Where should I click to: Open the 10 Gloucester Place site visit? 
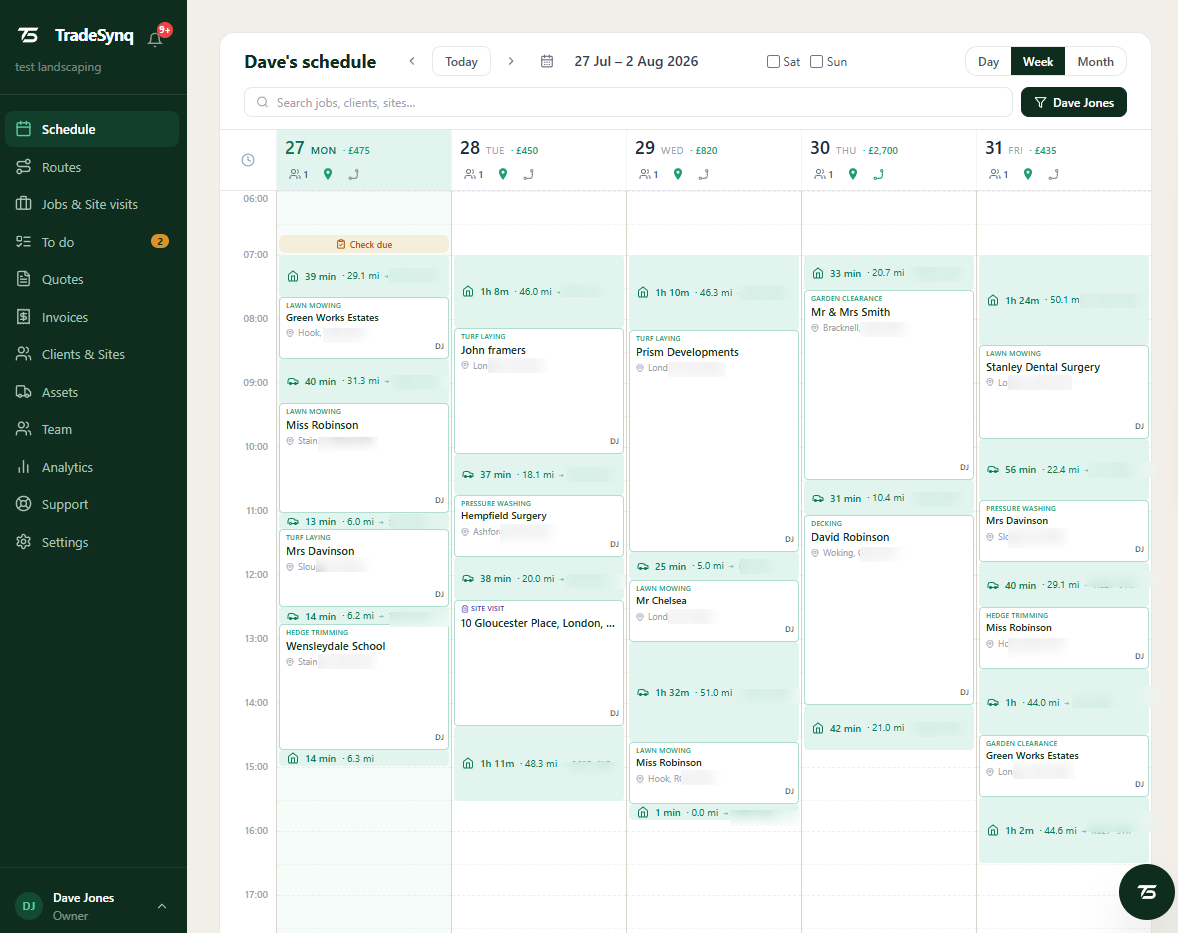[x=539, y=663]
